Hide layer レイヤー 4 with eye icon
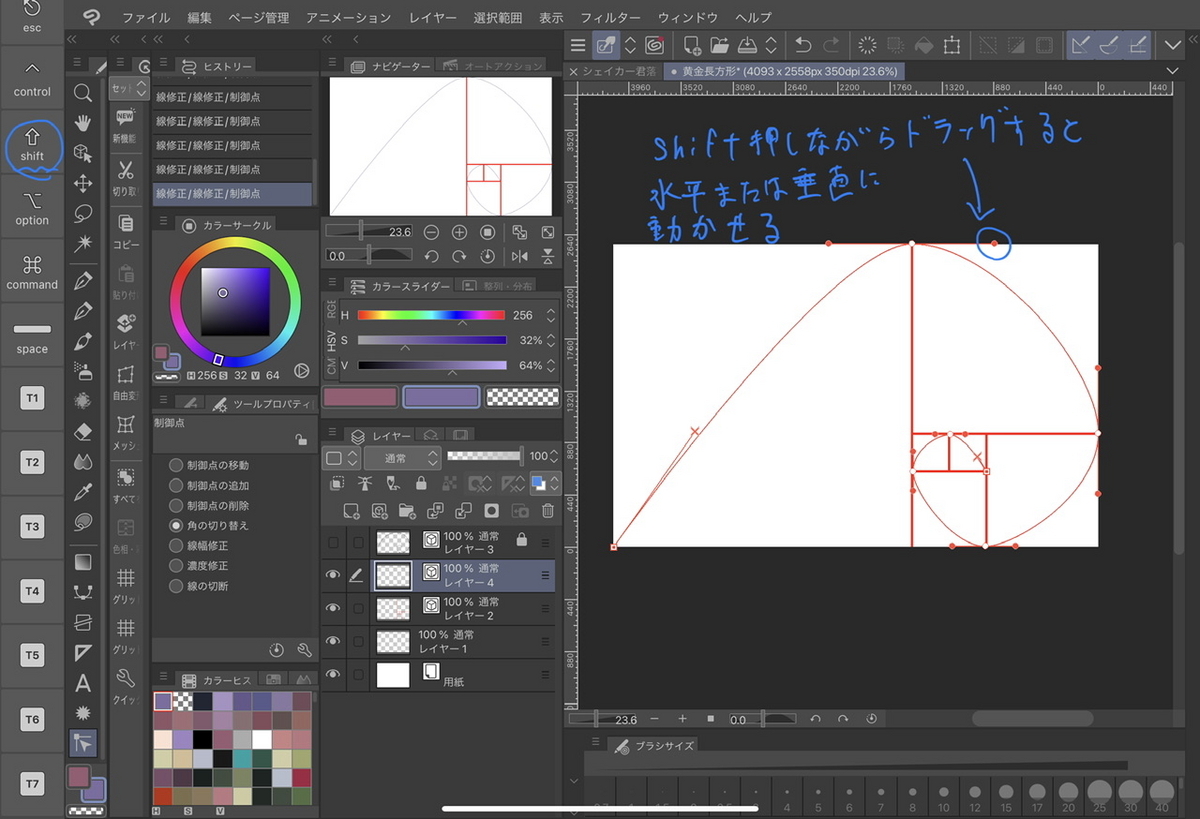Viewport: 1200px width, 819px height. [x=334, y=574]
